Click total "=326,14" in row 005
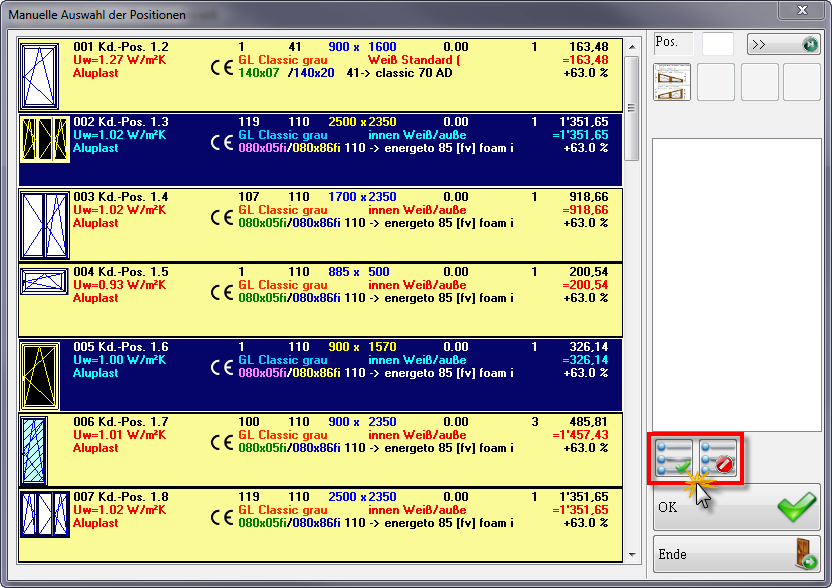Screen dimensions: 832x588 point(585,360)
